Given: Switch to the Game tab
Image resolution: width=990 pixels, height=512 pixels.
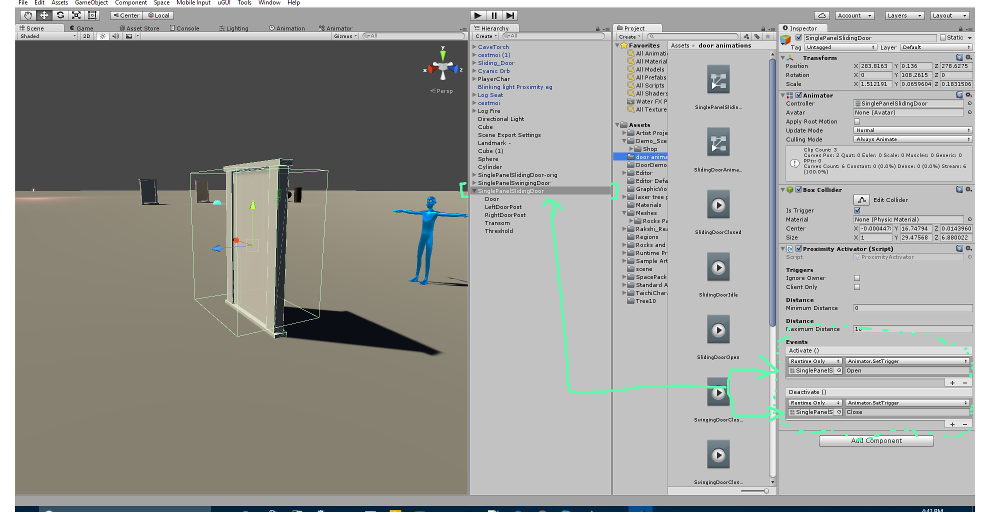Looking at the screenshot, I should tap(81, 28).
